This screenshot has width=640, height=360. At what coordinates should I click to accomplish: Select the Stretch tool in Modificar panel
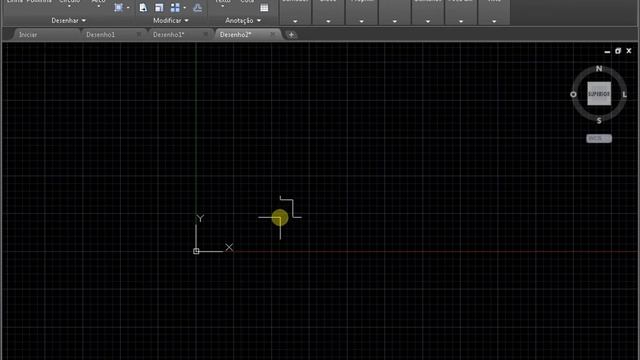tap(143, 8)
